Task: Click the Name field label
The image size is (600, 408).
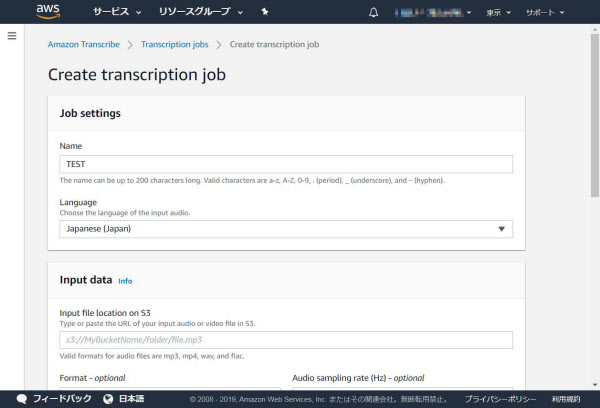Action: [x=71, y=146]
